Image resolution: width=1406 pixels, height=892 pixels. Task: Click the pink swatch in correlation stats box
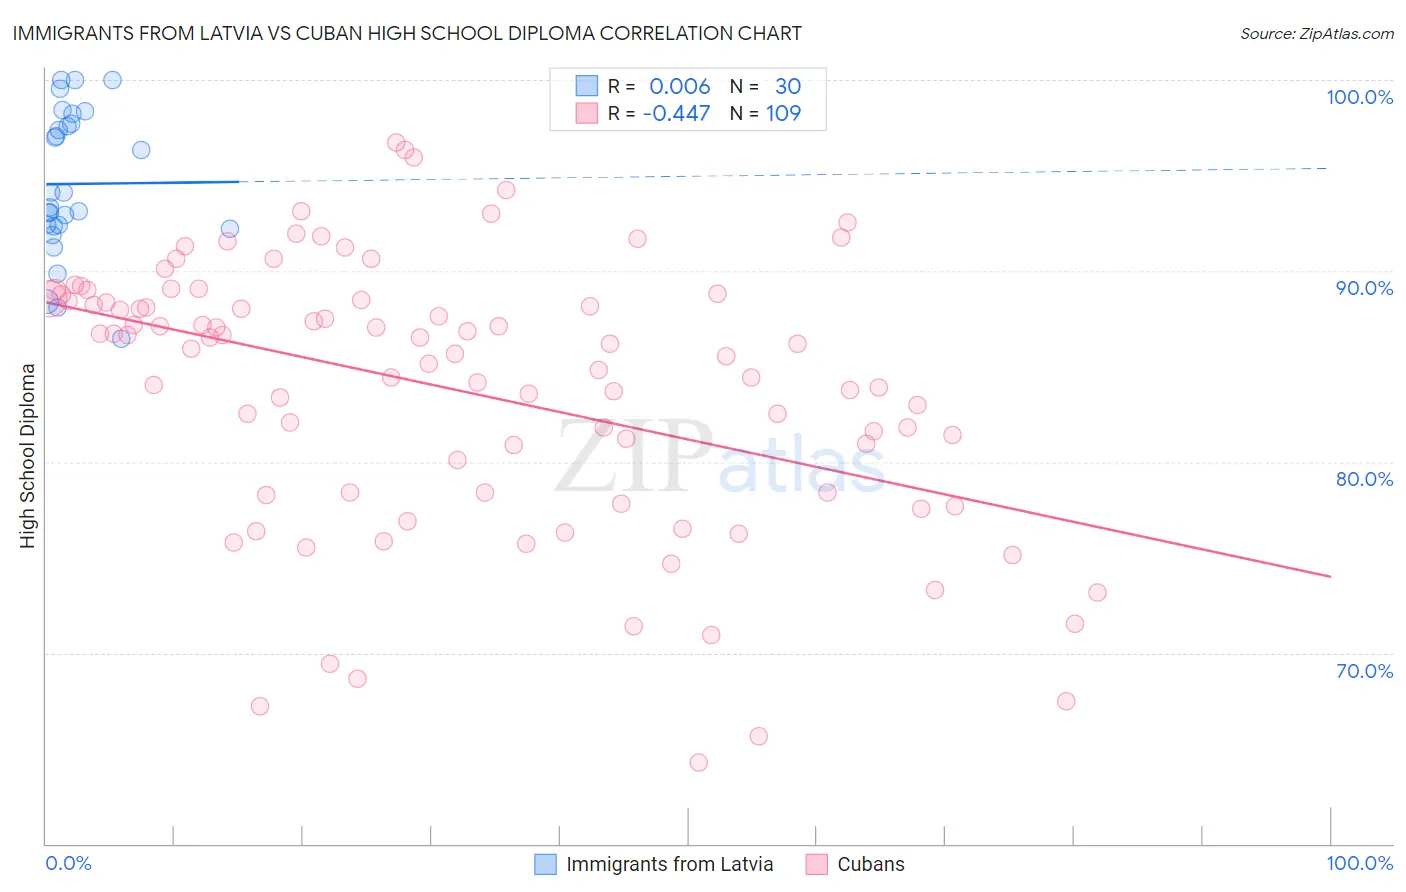click(586, 113)
